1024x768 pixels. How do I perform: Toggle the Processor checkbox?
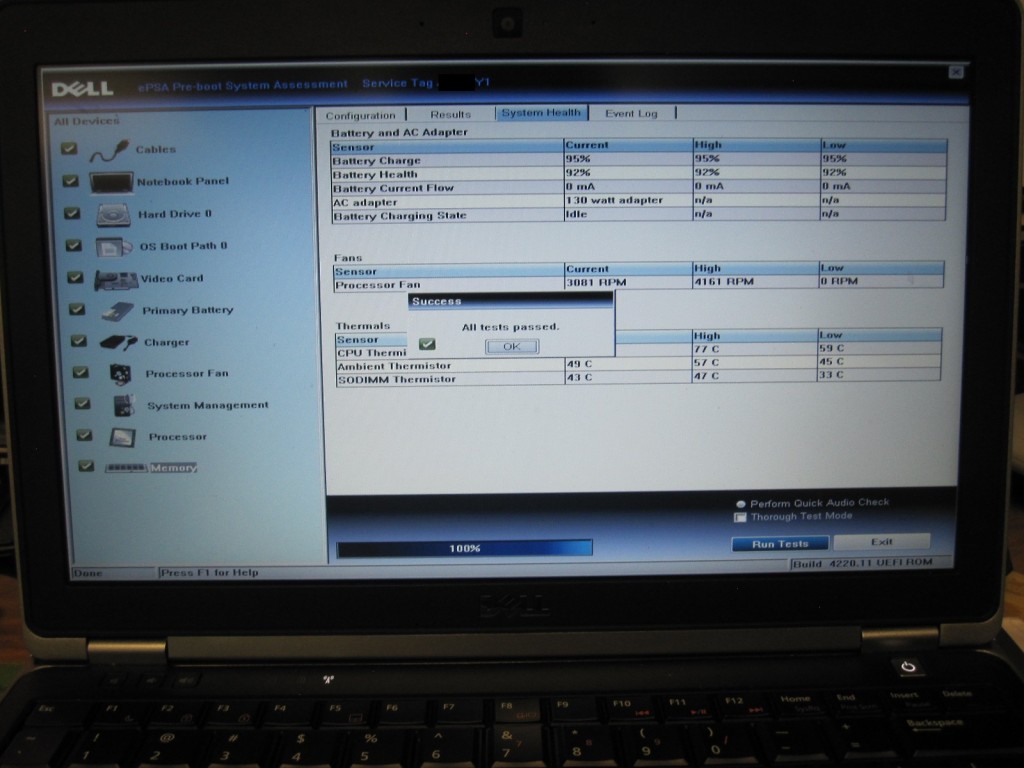click(x=84, y=434)
